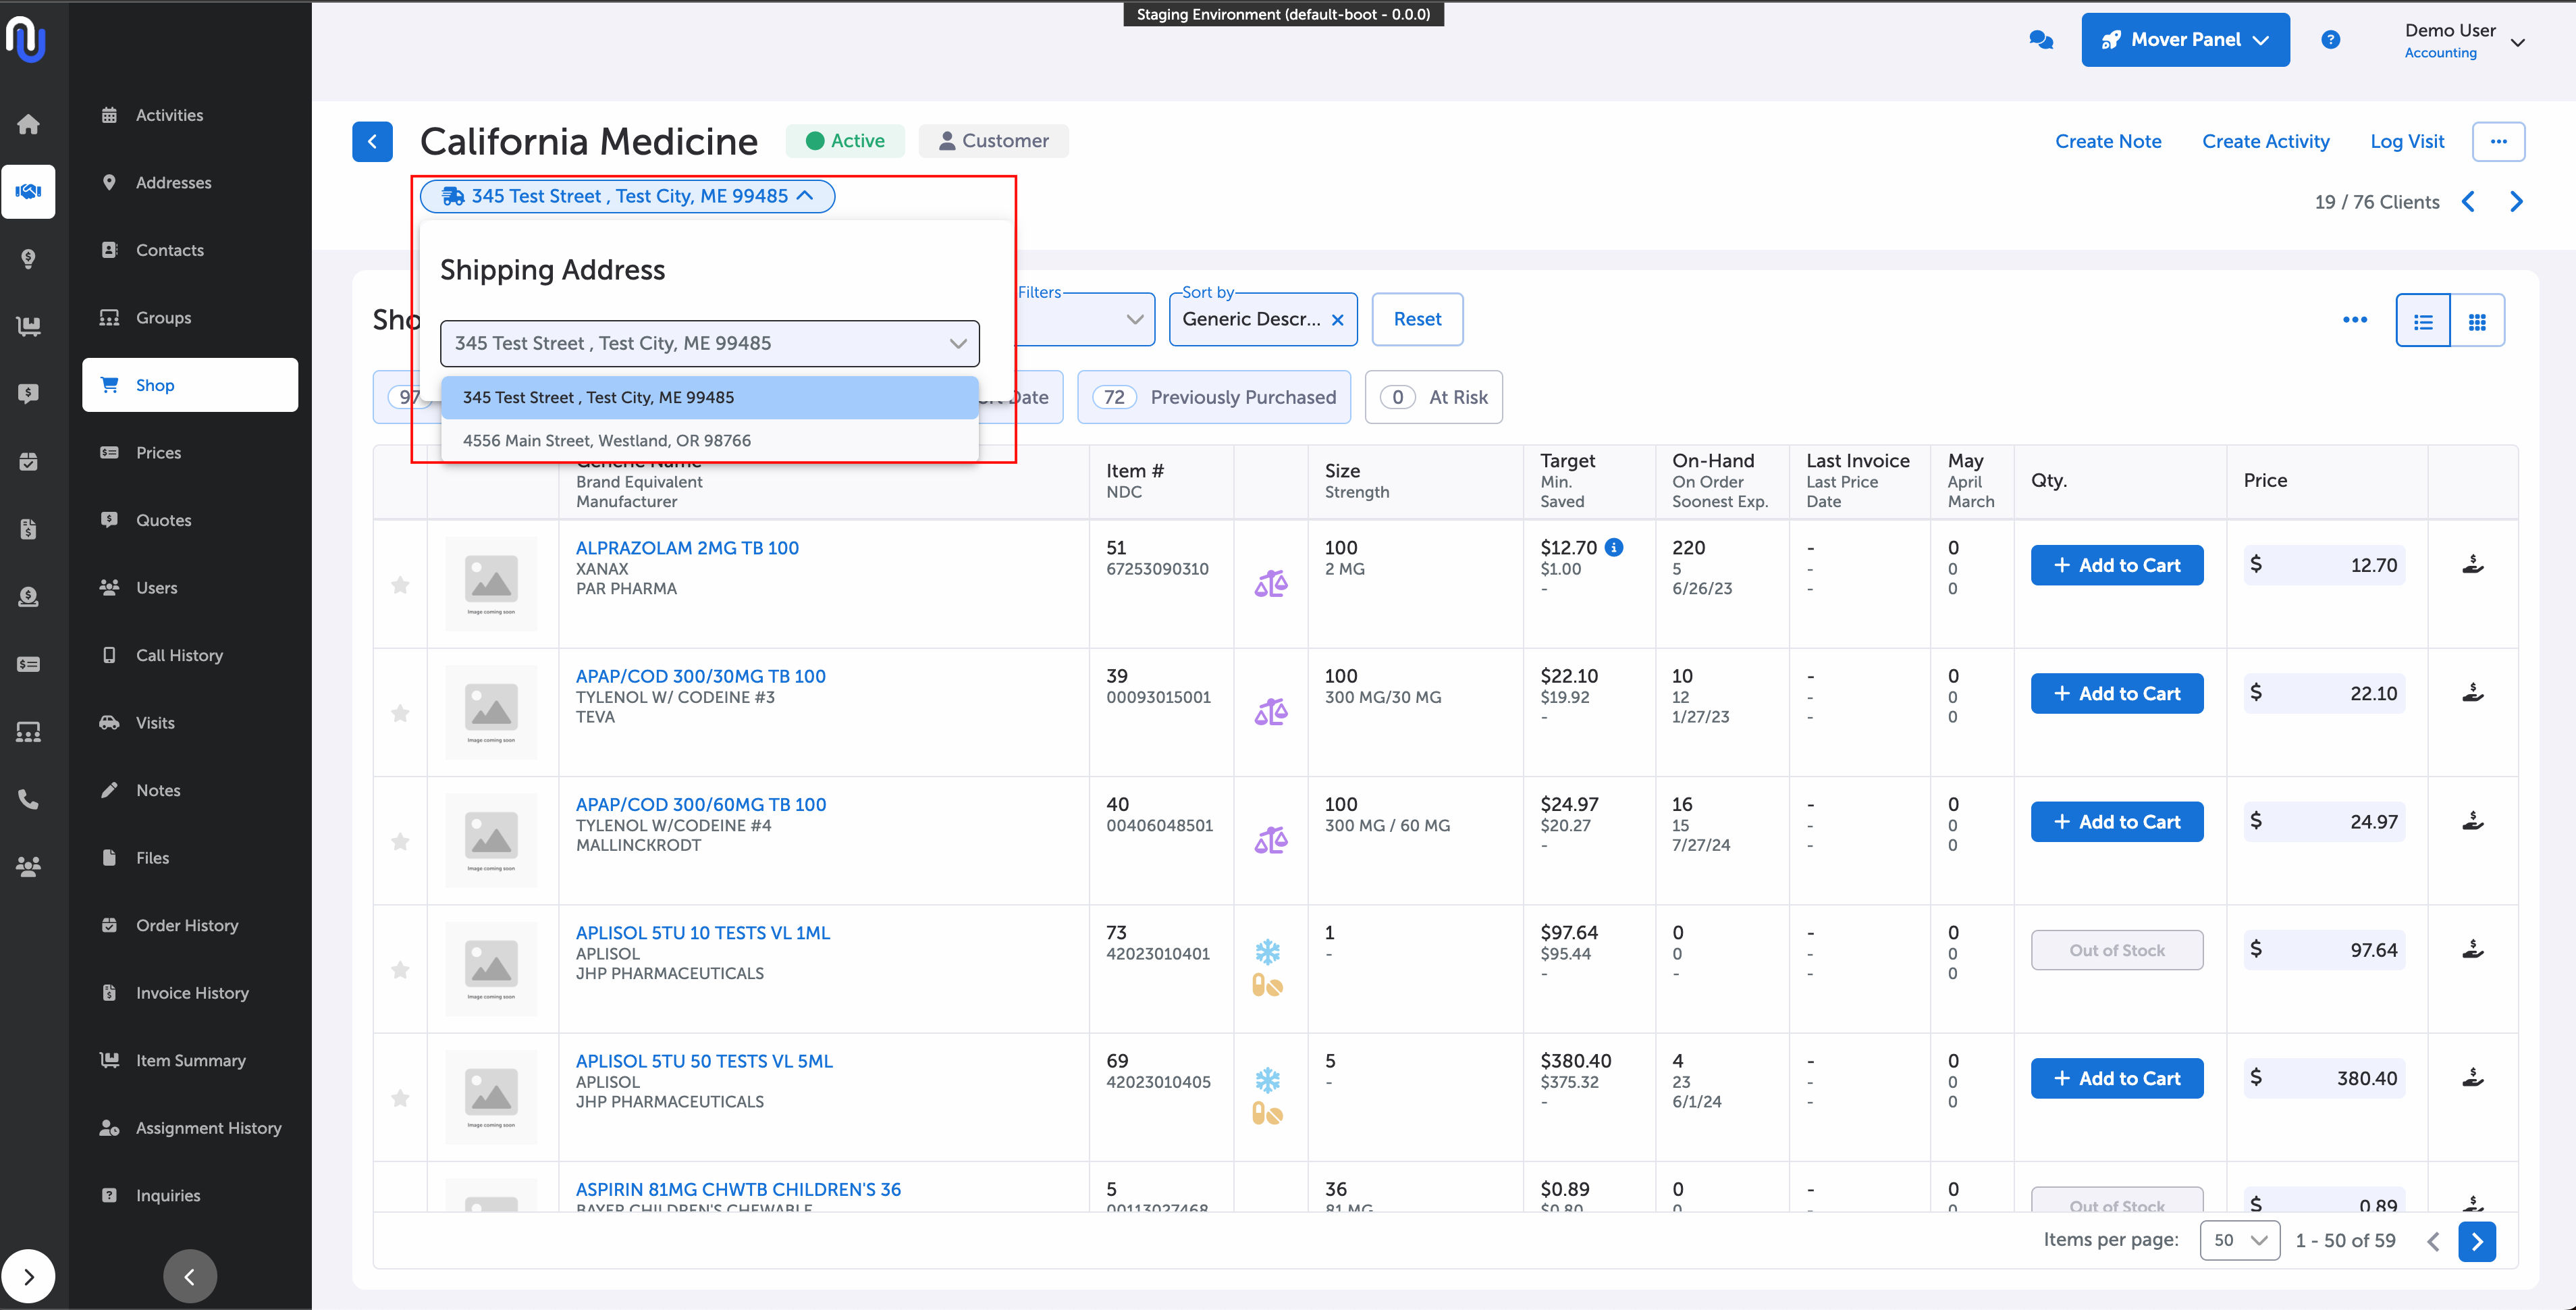This screenshot has height=1310, width=2576.
Task: Clear the Generic Descr sort chip
Action: point(1337,320)
